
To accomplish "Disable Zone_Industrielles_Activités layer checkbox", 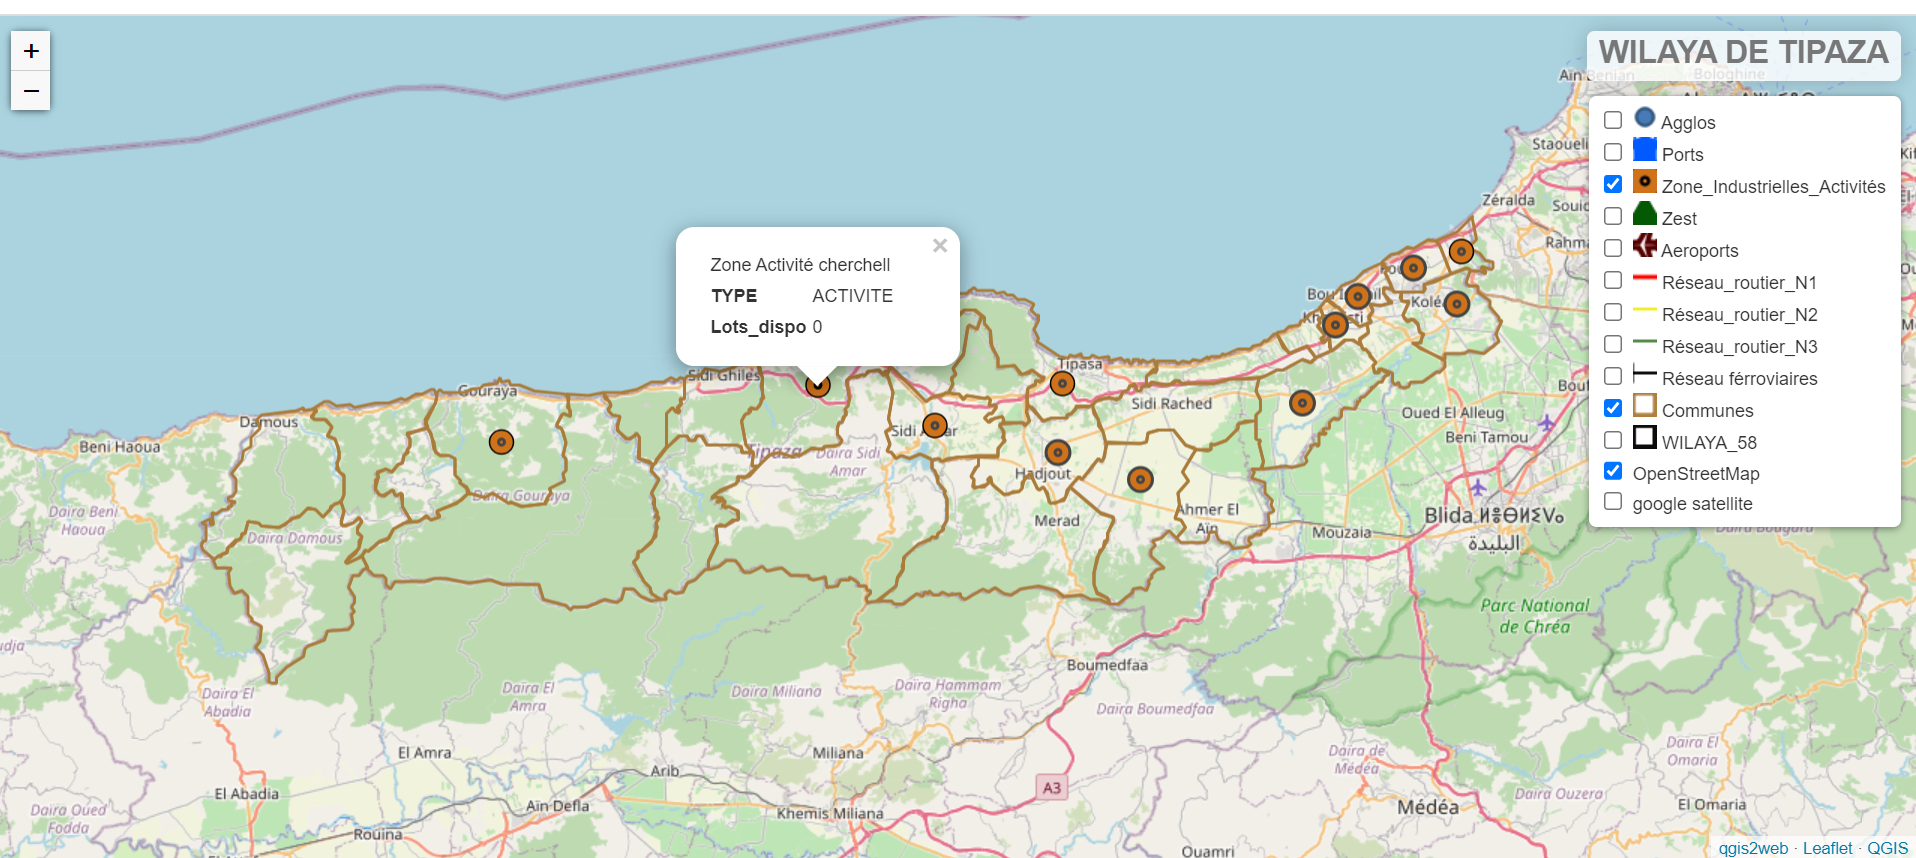I will 1613,185.
